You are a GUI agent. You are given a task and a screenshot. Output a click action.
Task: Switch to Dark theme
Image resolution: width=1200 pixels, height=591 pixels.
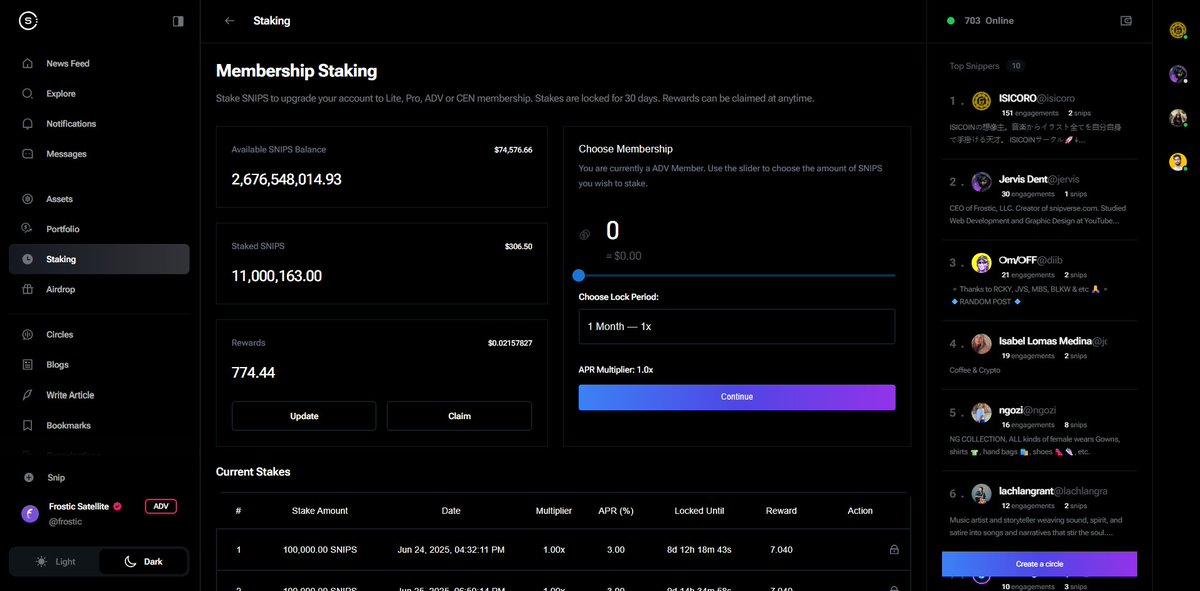coord(143,561)
